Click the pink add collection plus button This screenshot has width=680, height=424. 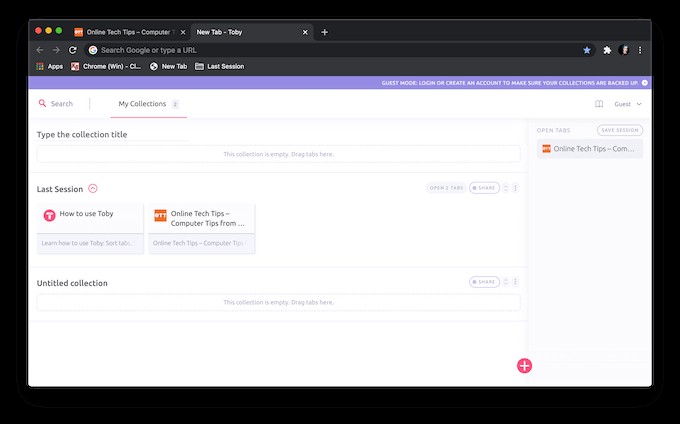(524, 365)
